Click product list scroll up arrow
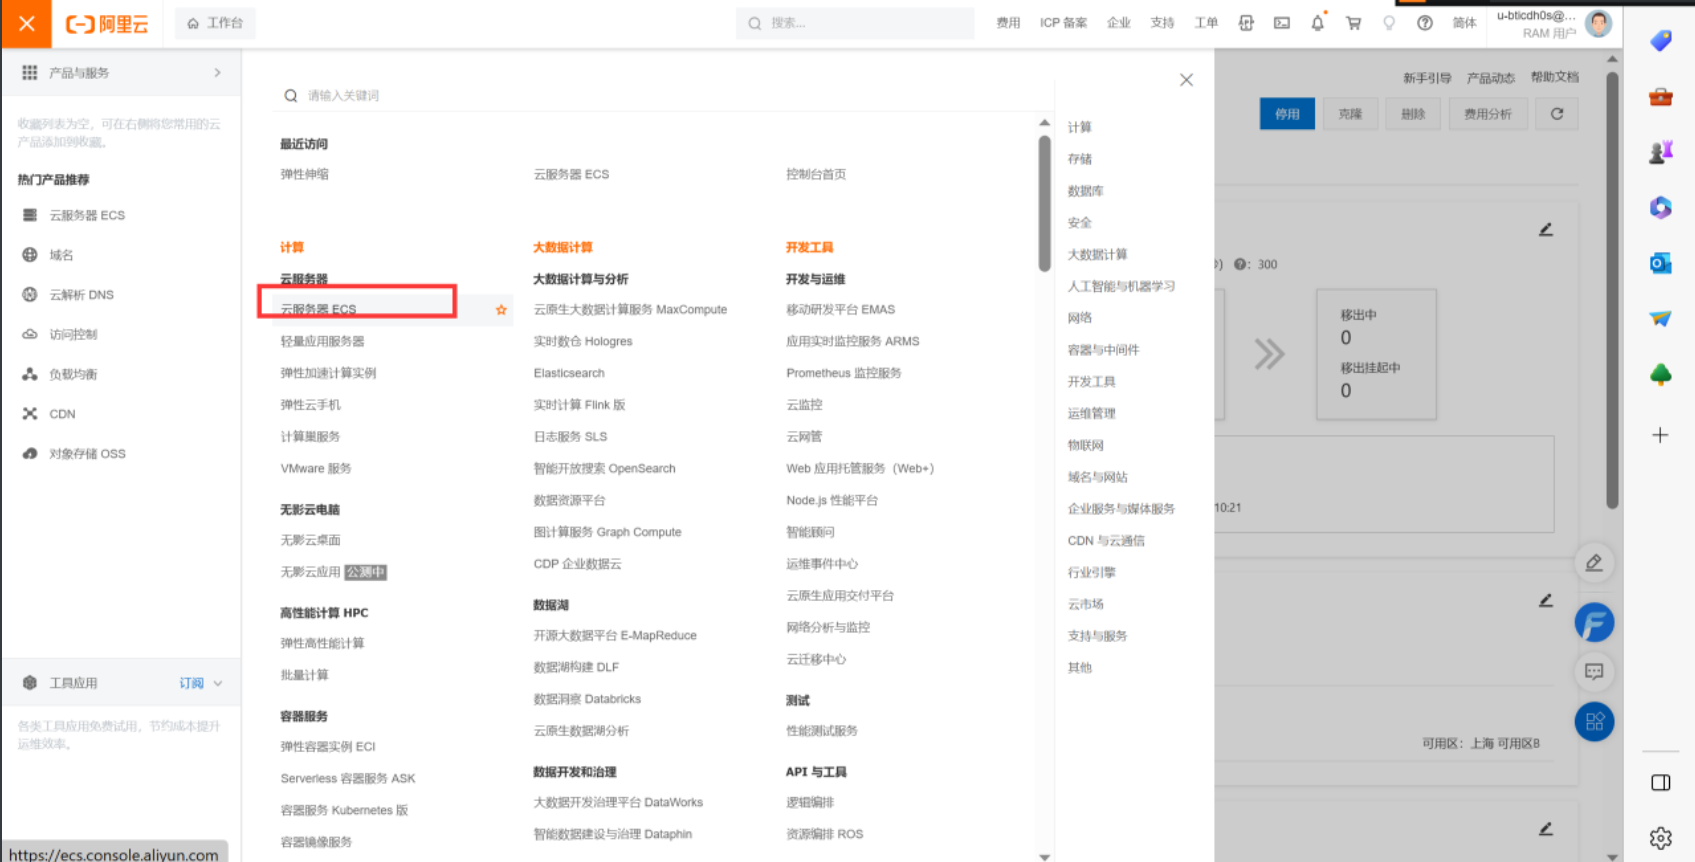This screenshot has width=1695, height=862. click(1044, 123)
